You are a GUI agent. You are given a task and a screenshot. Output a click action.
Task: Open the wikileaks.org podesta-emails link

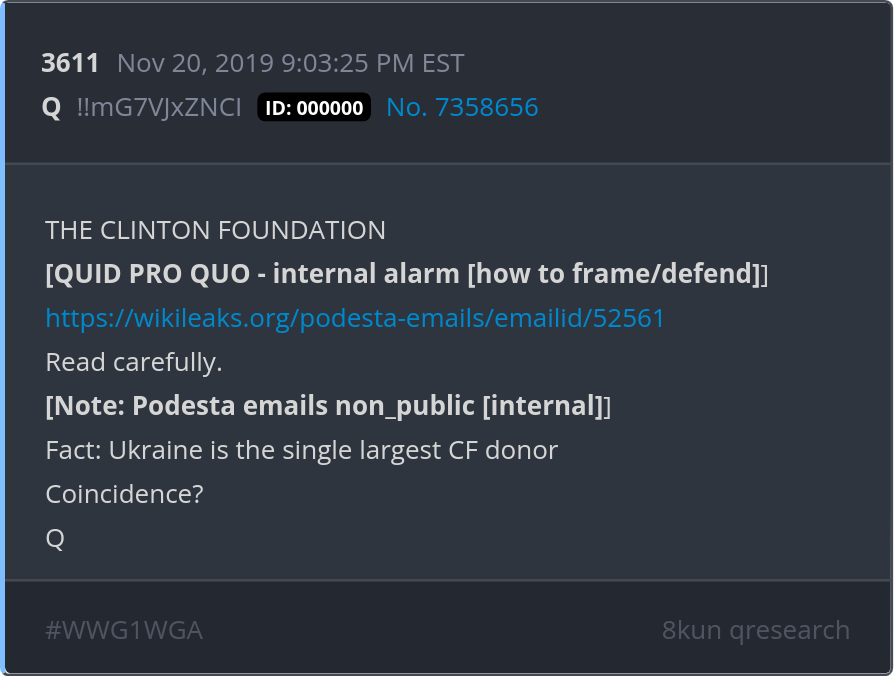(355, 319)
